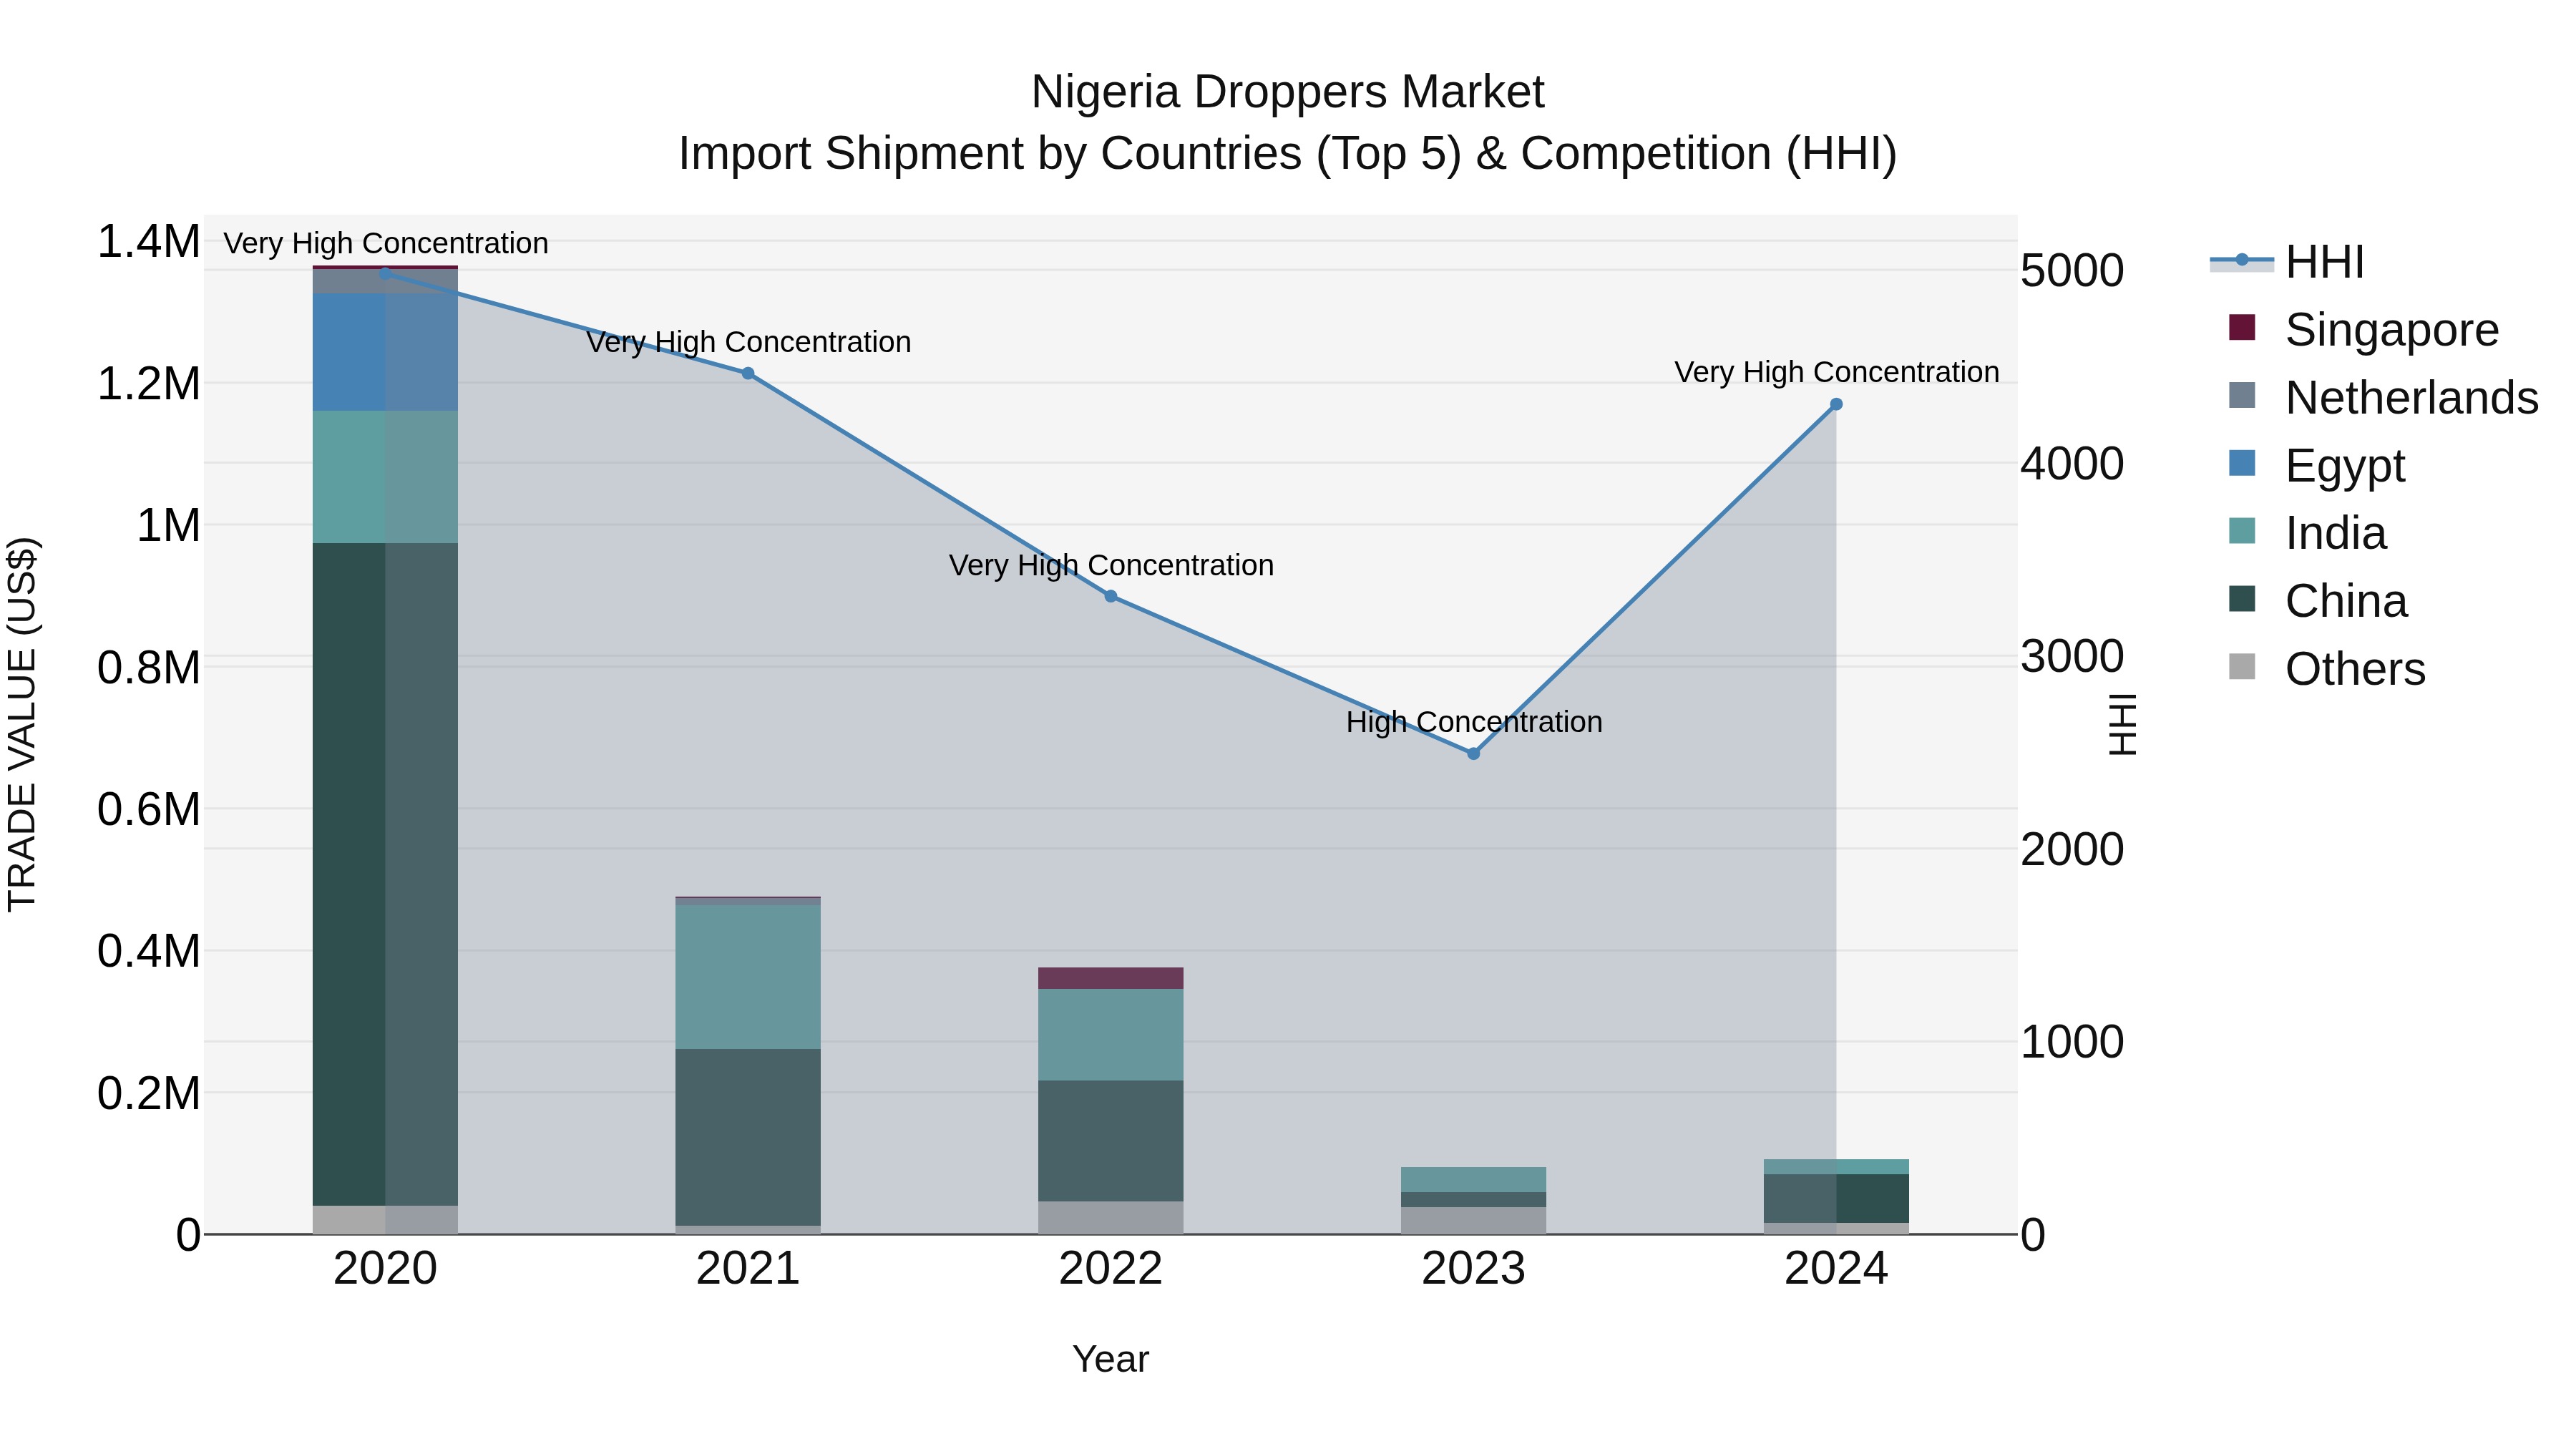Click the 1000 right axis tick
Viewport: 2576px width, 1449px height.
click(2072, 1042)
